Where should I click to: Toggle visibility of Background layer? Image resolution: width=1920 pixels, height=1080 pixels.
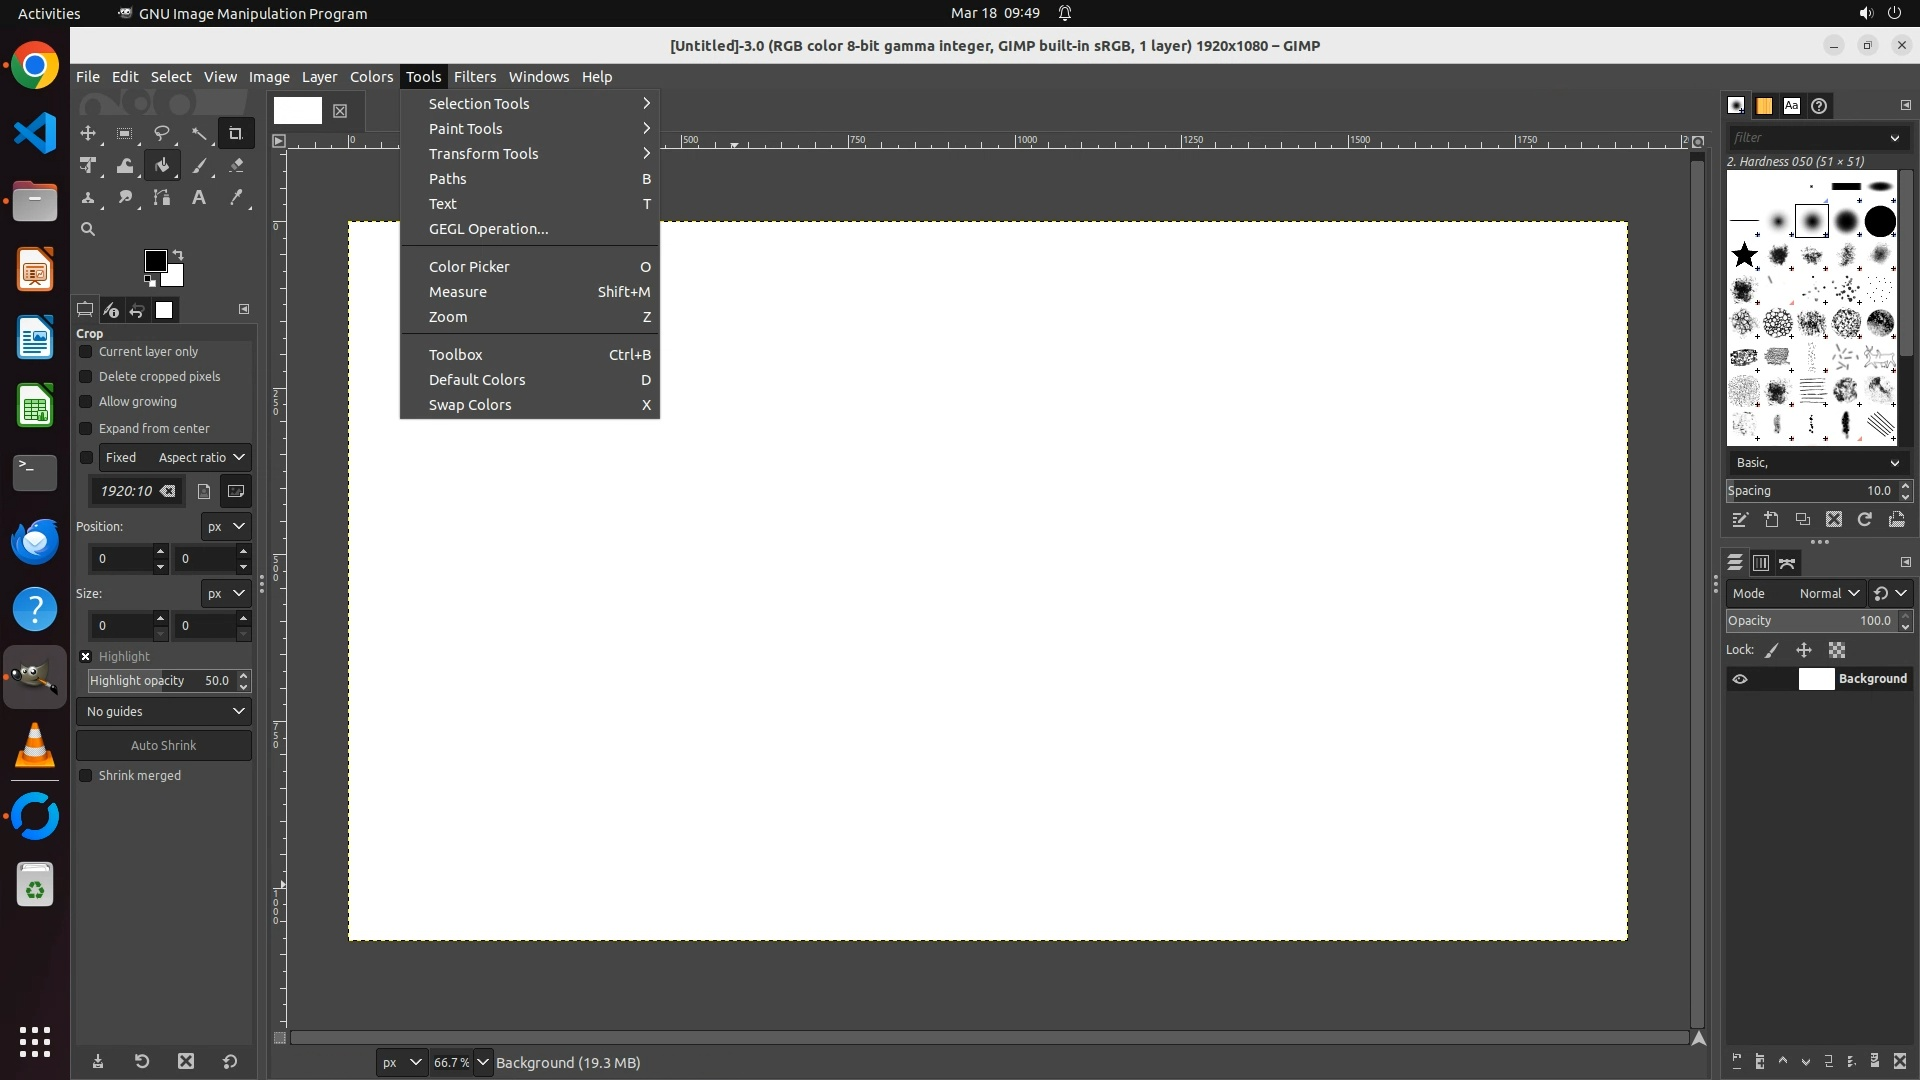[1740, 679]
